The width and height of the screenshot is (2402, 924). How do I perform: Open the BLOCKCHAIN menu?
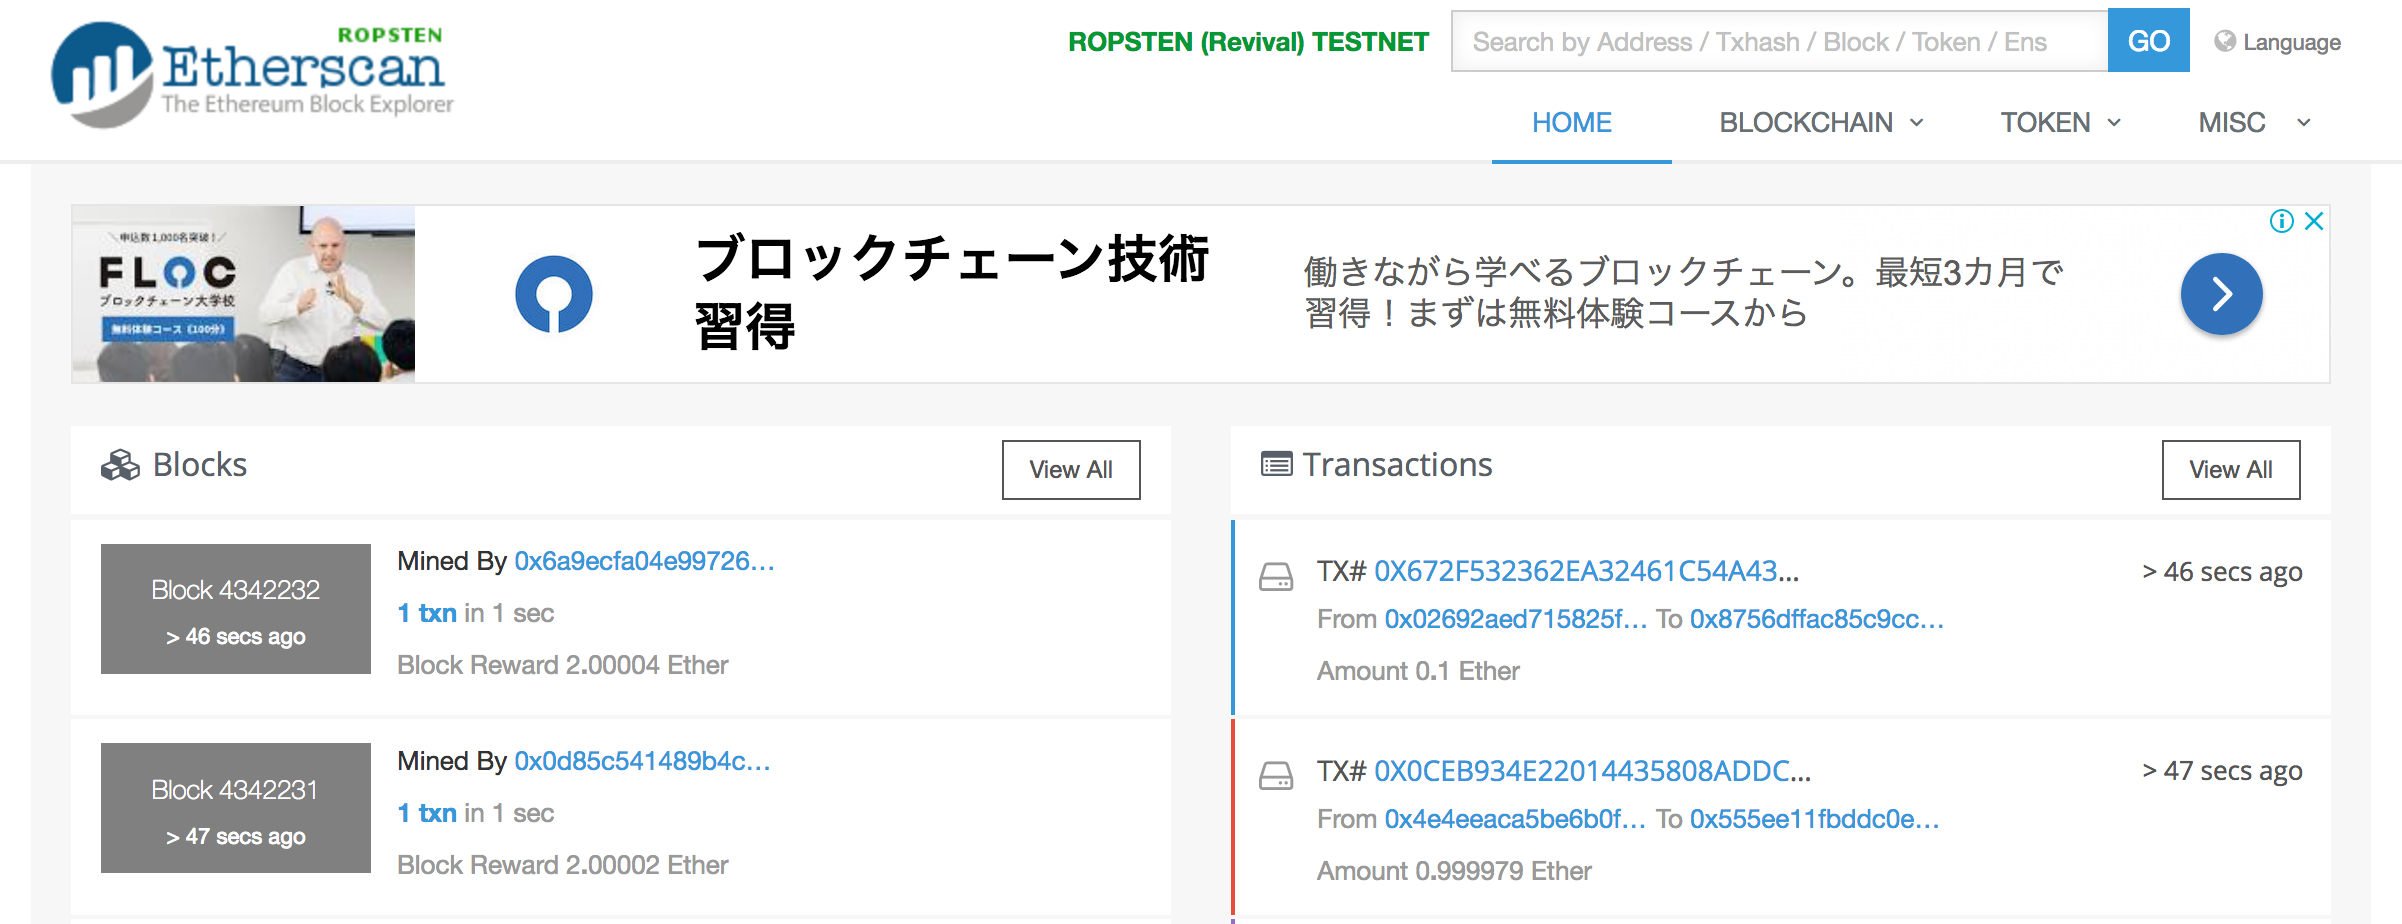click(1806, 123)
